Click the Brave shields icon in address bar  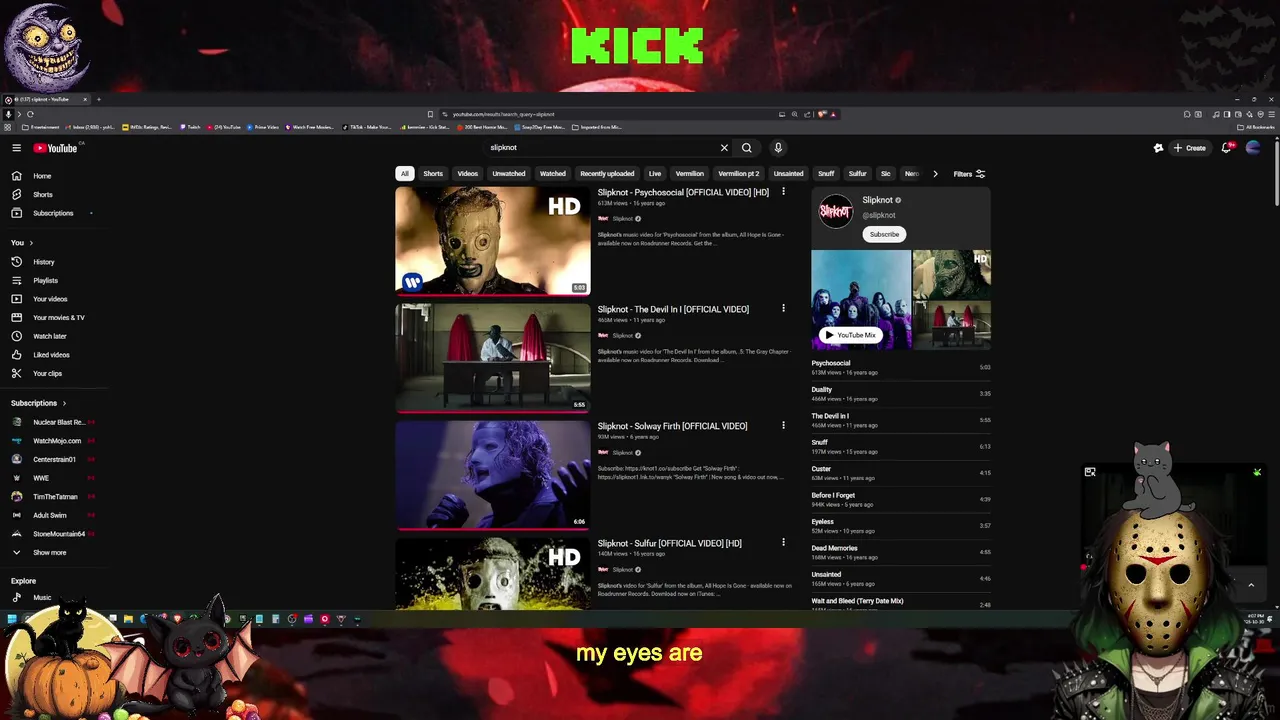(821, 114)
